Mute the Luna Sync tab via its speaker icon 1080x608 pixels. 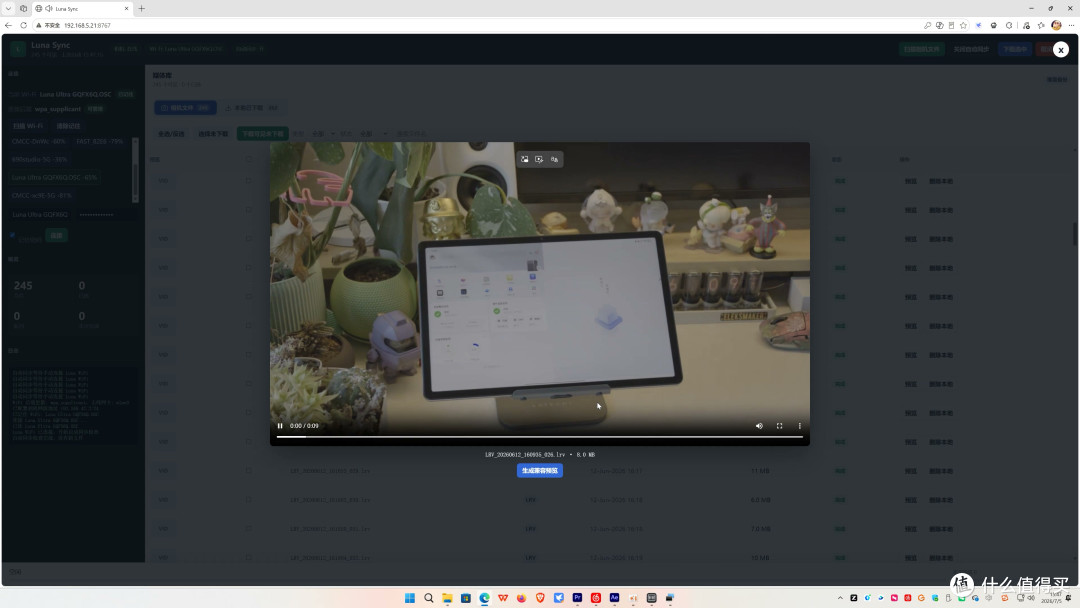49,9
